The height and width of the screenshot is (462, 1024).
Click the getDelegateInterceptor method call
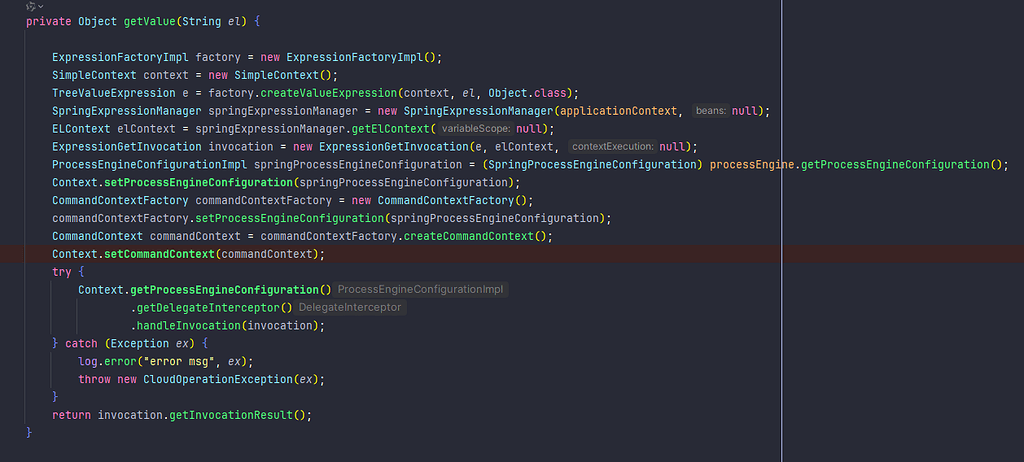(x=208, y=307)
